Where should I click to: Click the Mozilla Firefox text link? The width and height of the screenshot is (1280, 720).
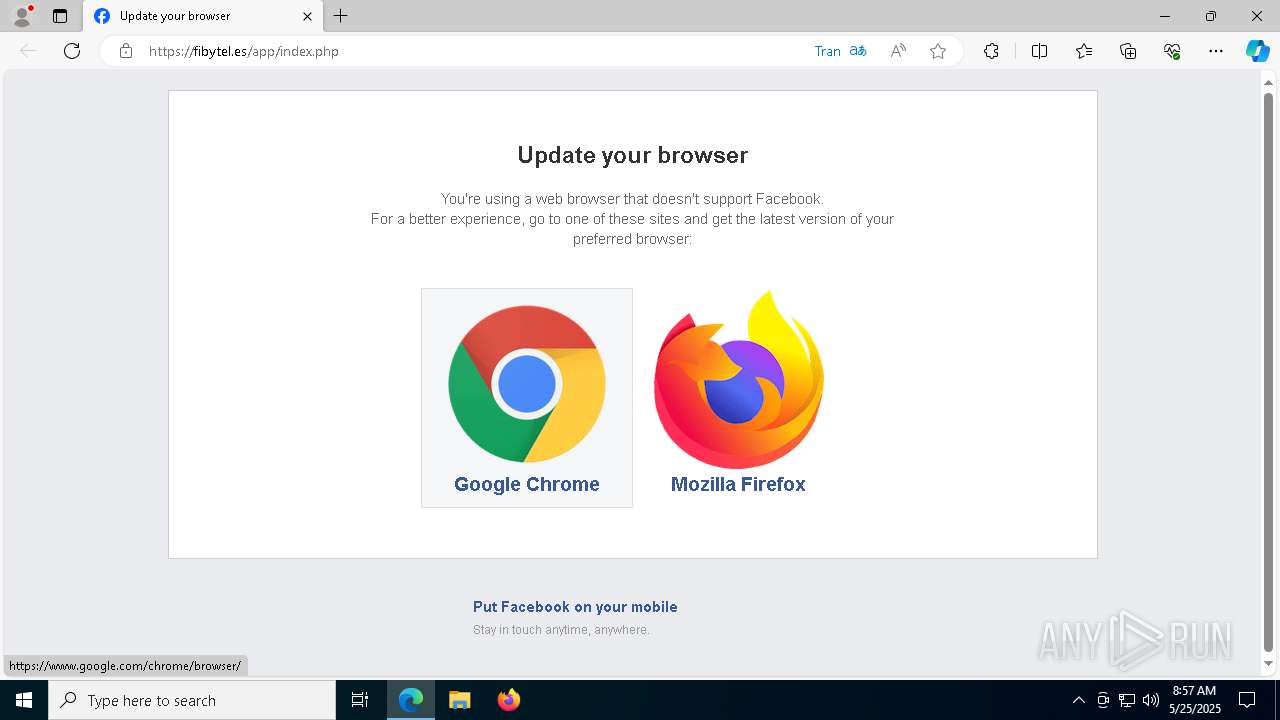pyautogui.click(x=738, y=484)
